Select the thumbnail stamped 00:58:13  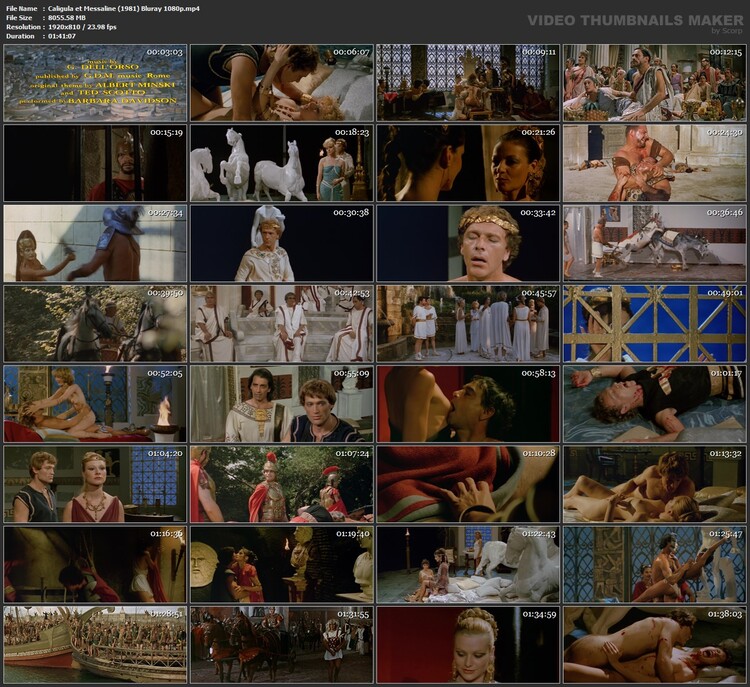pyautogui.click(x=468, y=404)
